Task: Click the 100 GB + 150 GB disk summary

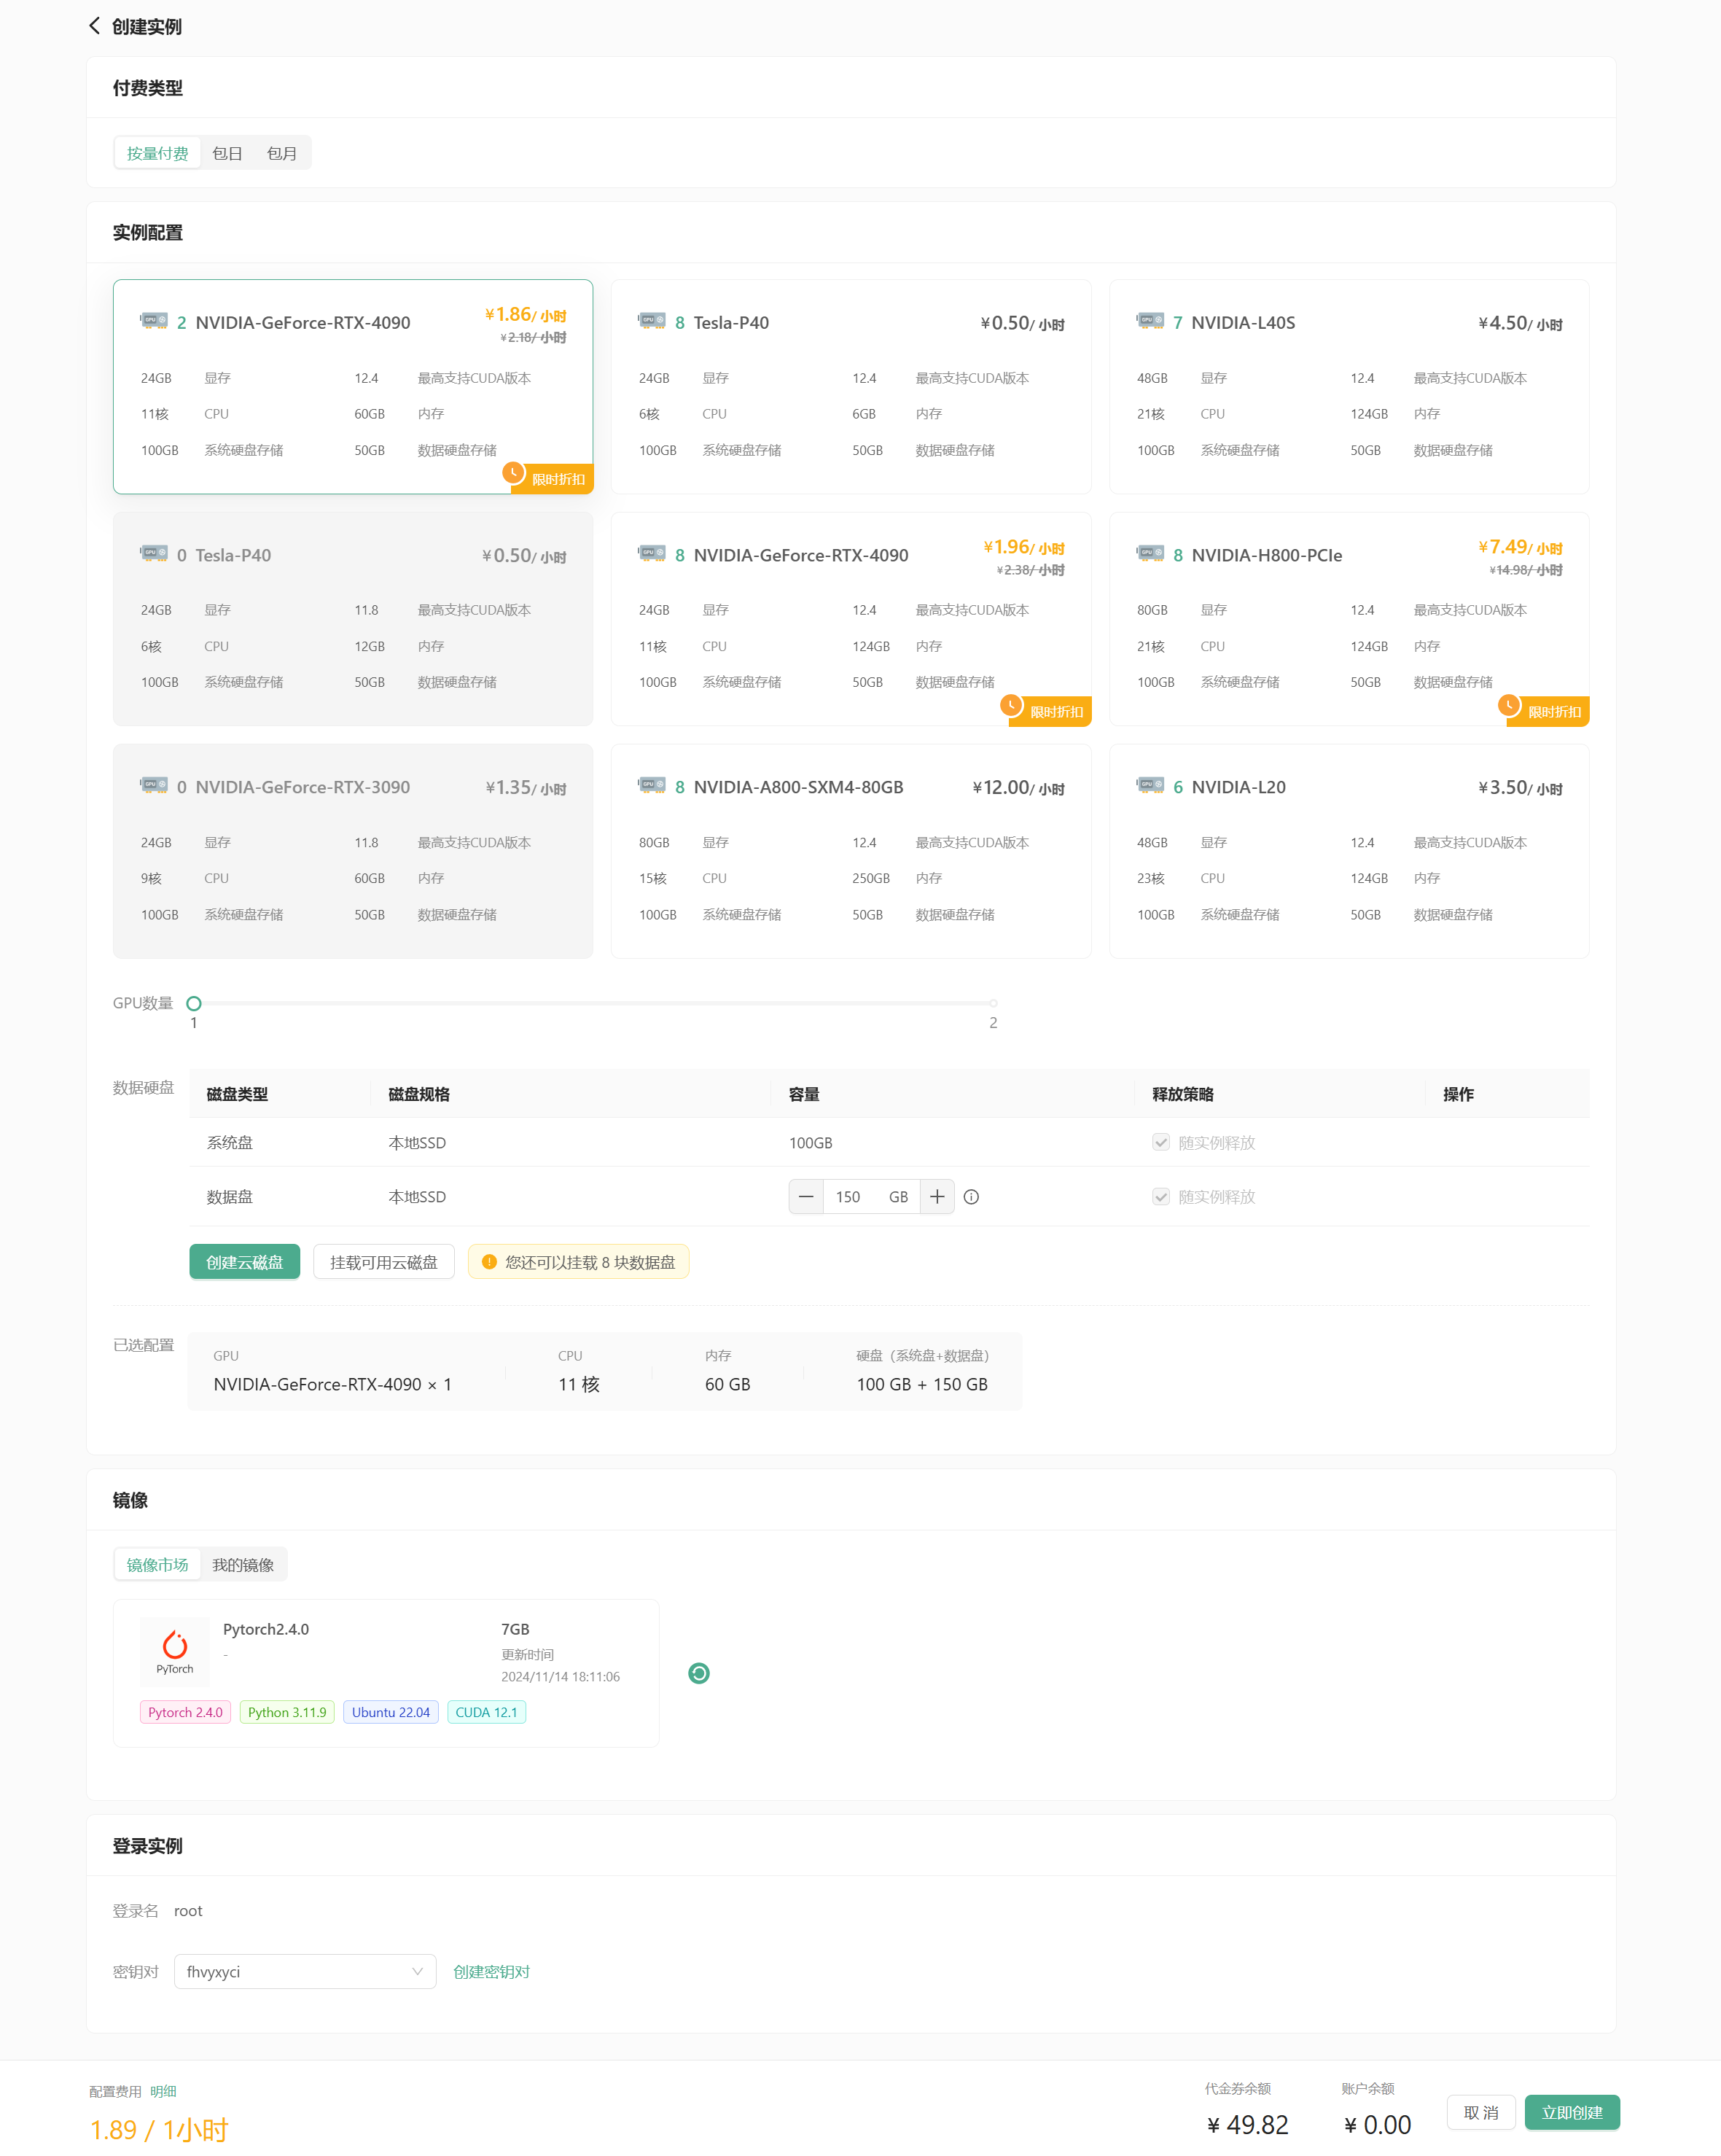Action: tap(922, 1384)
